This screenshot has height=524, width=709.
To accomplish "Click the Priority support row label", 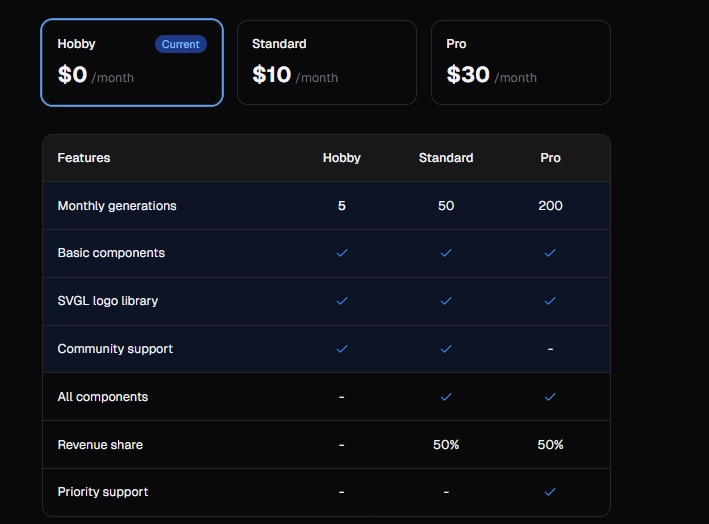I will coord(103,492).
